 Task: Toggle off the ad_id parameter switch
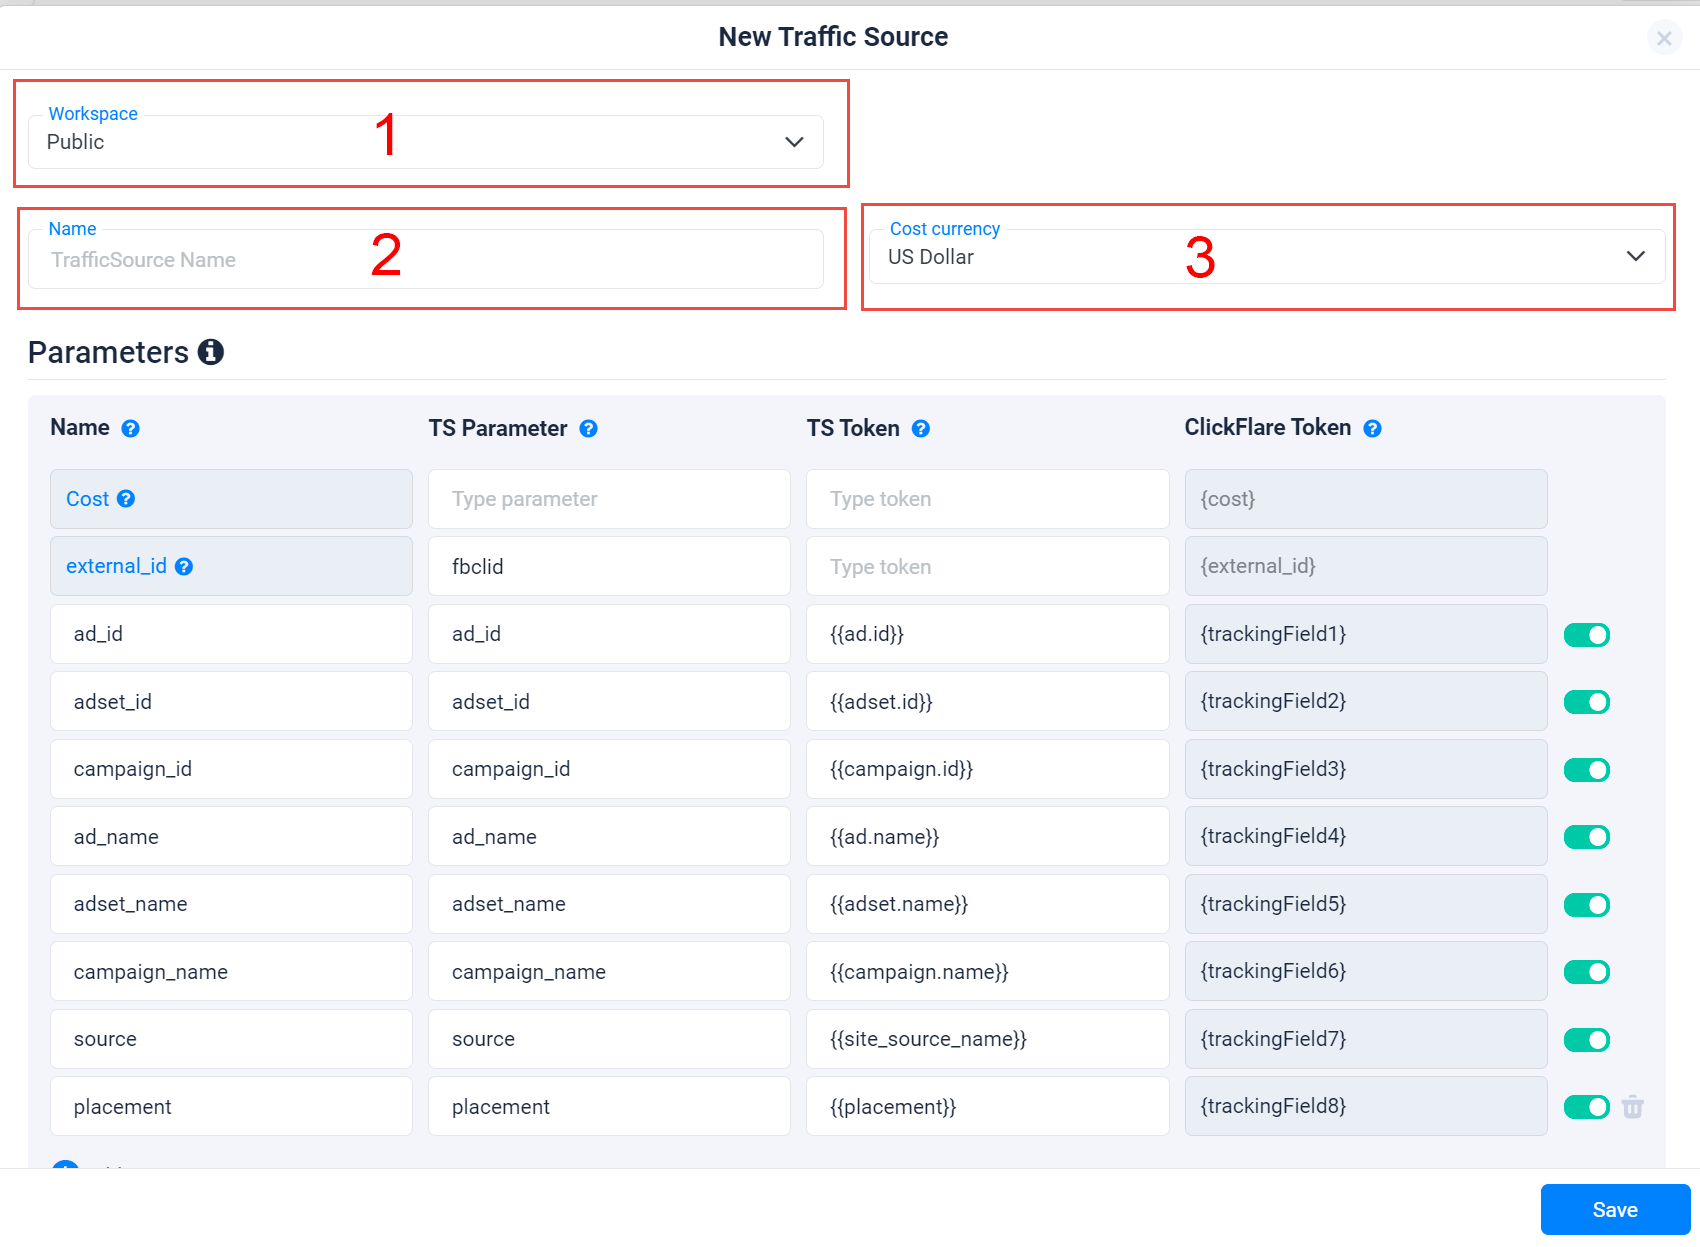point(1587,635)
